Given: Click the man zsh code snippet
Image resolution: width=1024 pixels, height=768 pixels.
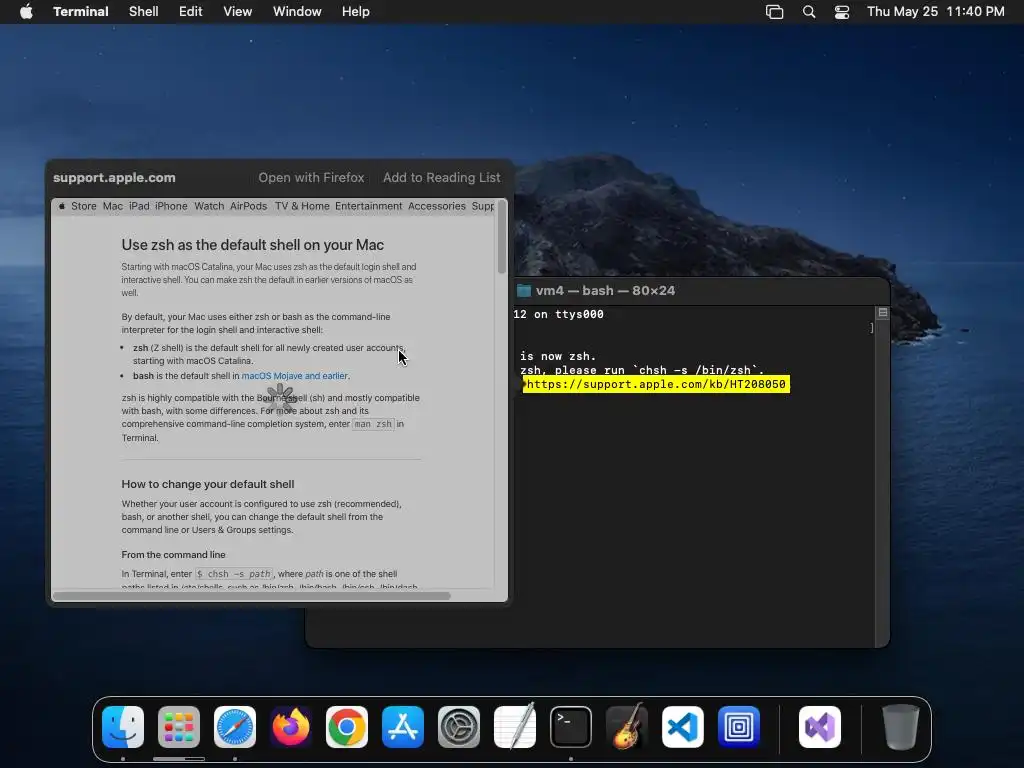Looking at the screenshot, I should [374, 424].
